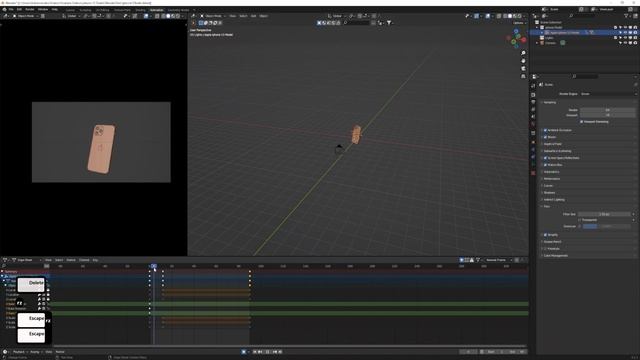This screenshot has height=360, width=640.
Task: Open the Playback popover in the timeline
Action: point(20,352)
